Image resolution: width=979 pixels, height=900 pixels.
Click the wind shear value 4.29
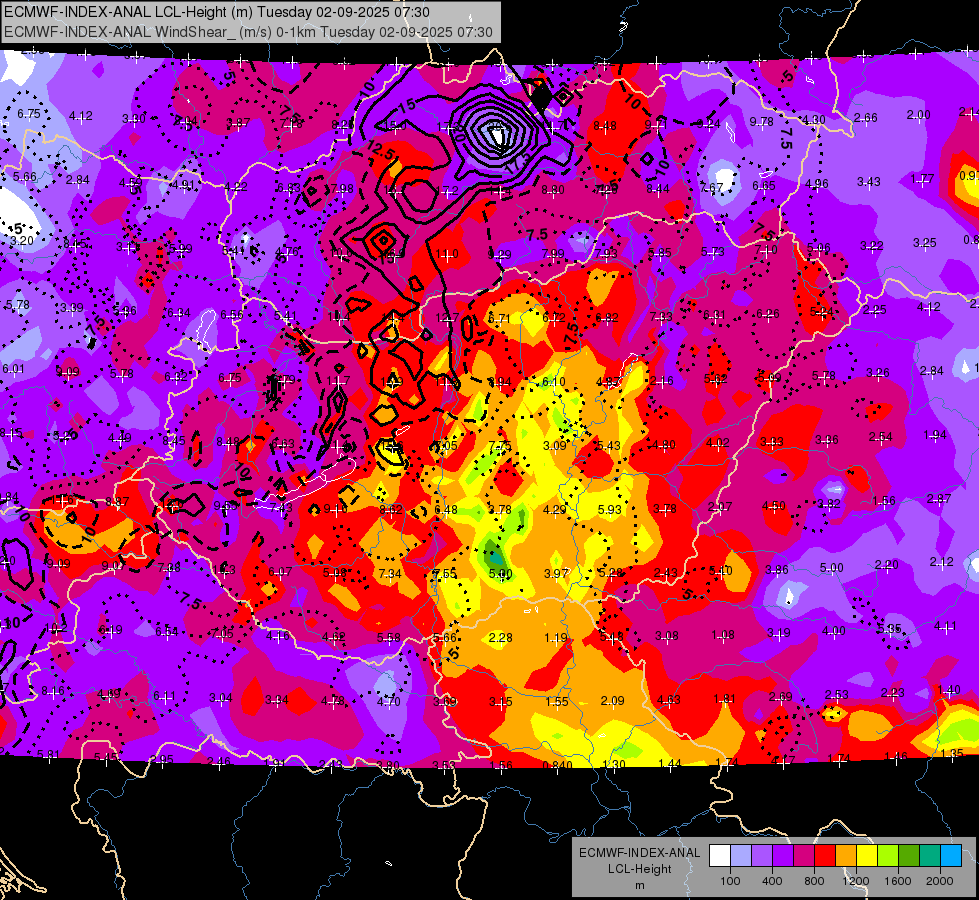click(555, 510)
